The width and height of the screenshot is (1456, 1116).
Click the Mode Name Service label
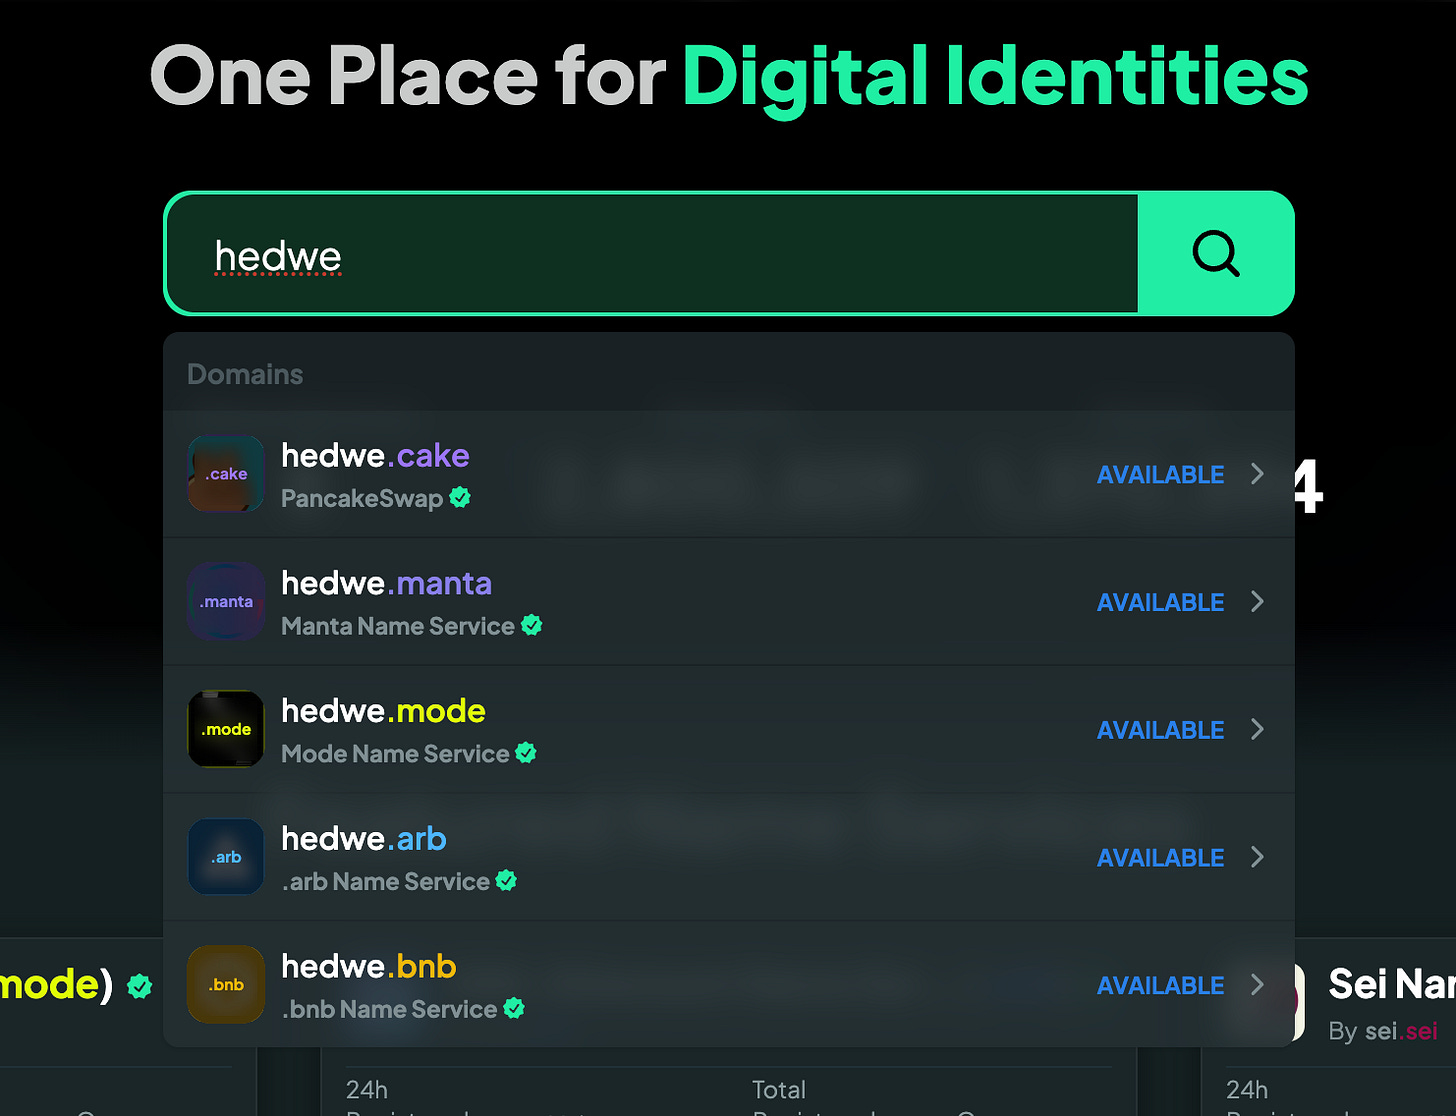pos(395,754)
